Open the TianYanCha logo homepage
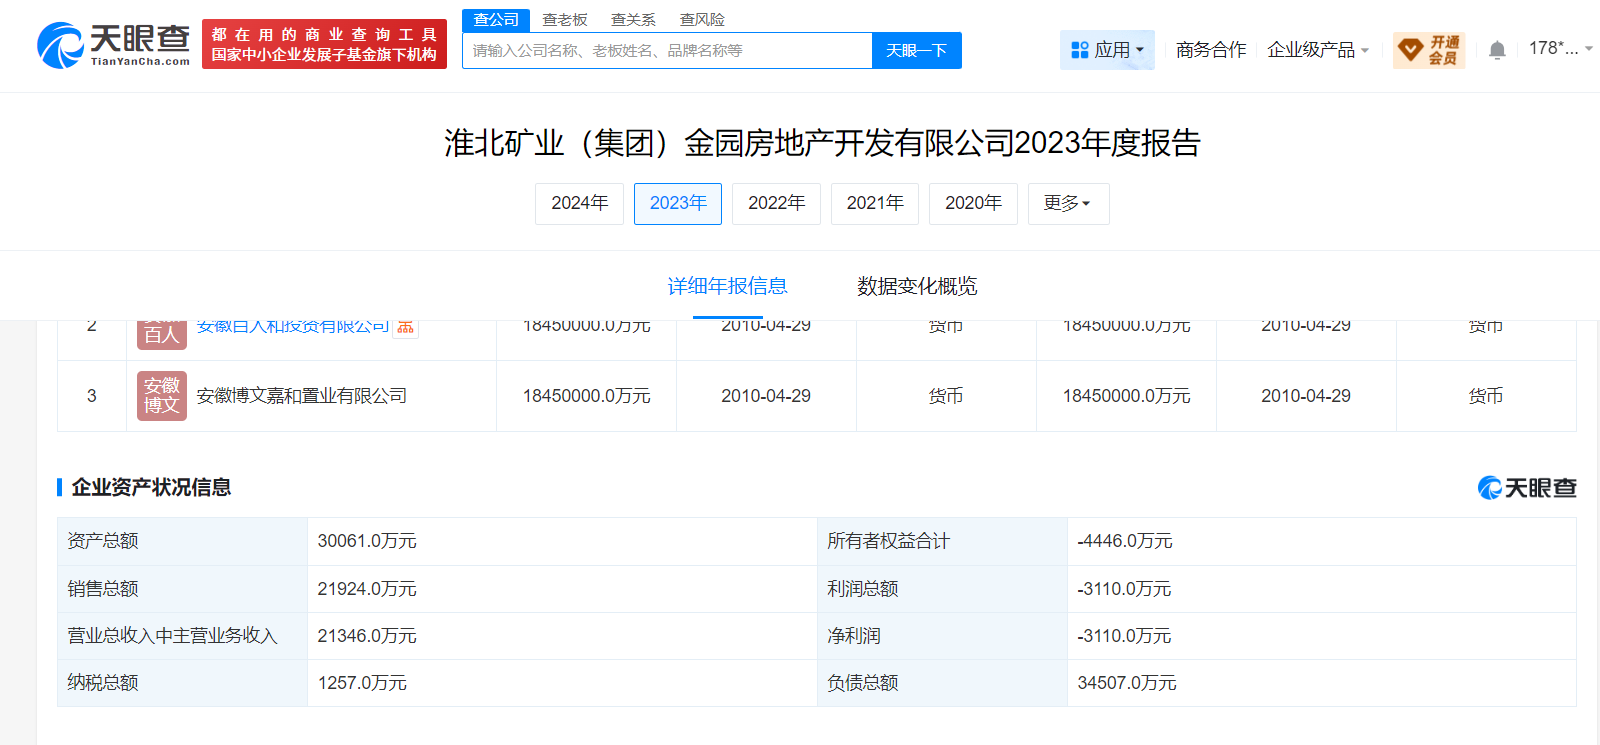Image resolution: width=1600 pixels, height=745 pixels. [x=113, y=45]
